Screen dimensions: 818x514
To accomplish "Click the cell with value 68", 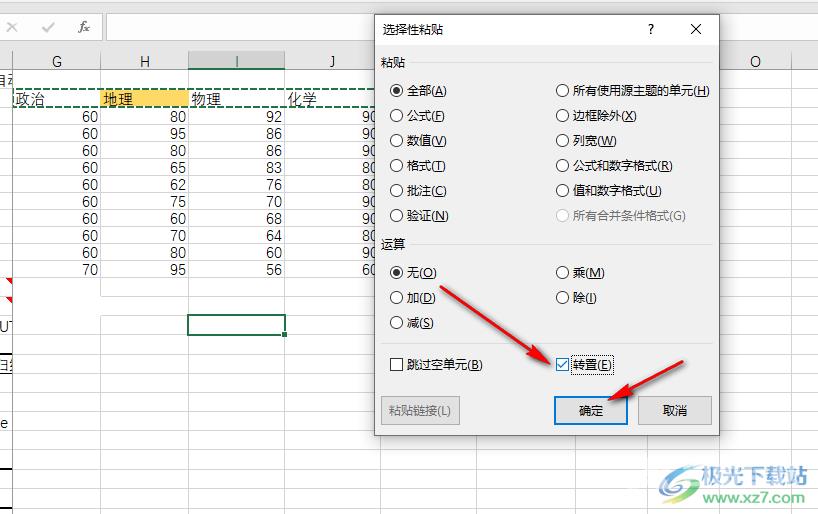I will tap(236, 219).
